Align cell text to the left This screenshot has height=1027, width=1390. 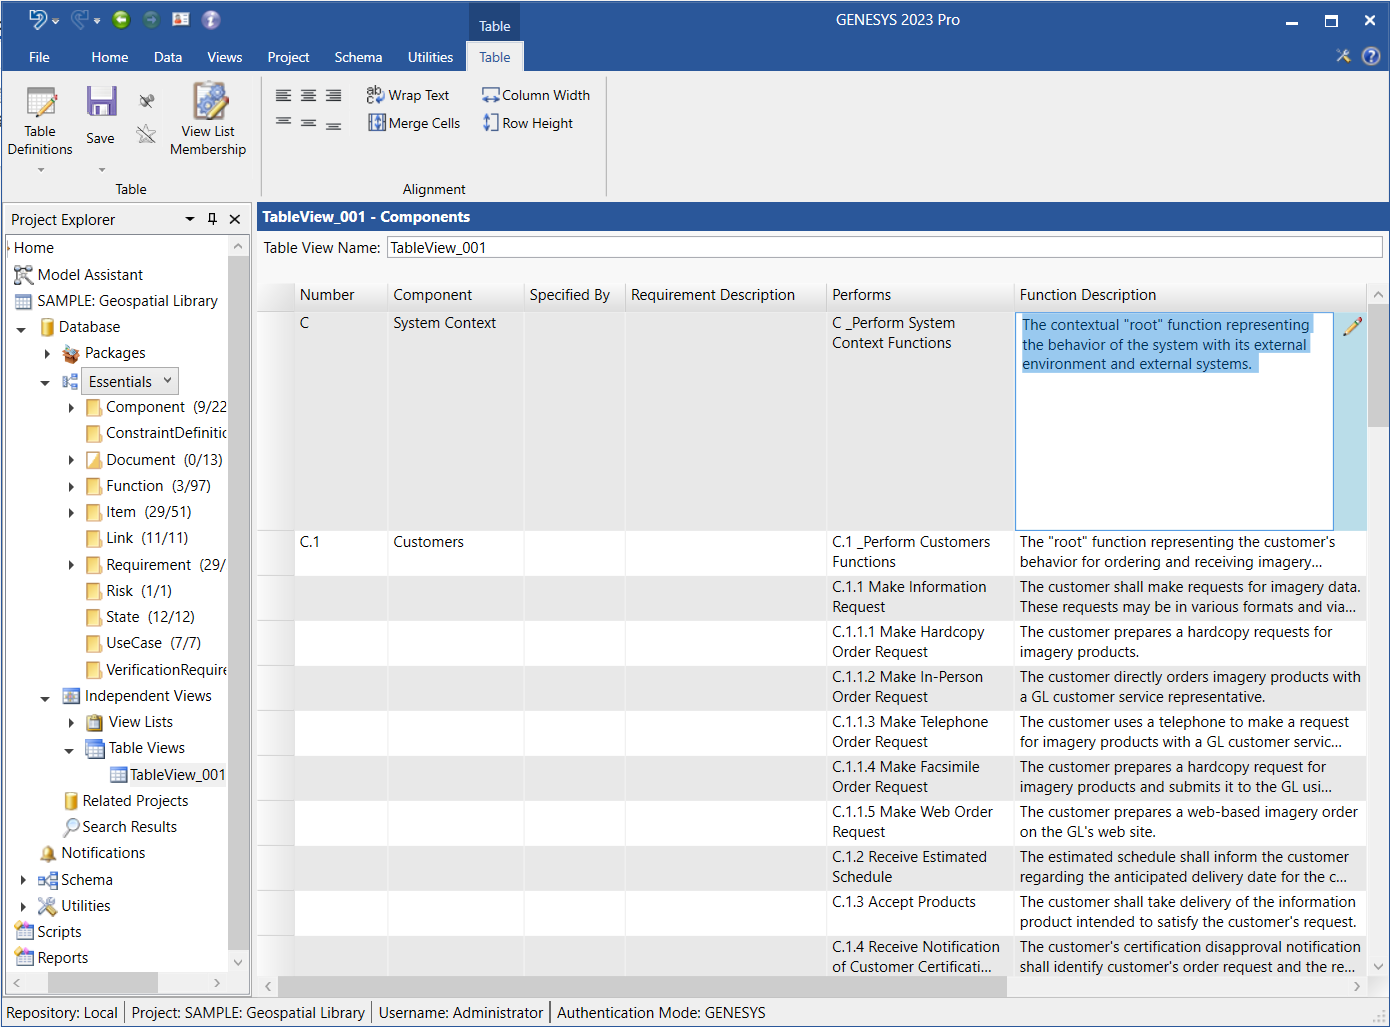click(x=284, y=95)
